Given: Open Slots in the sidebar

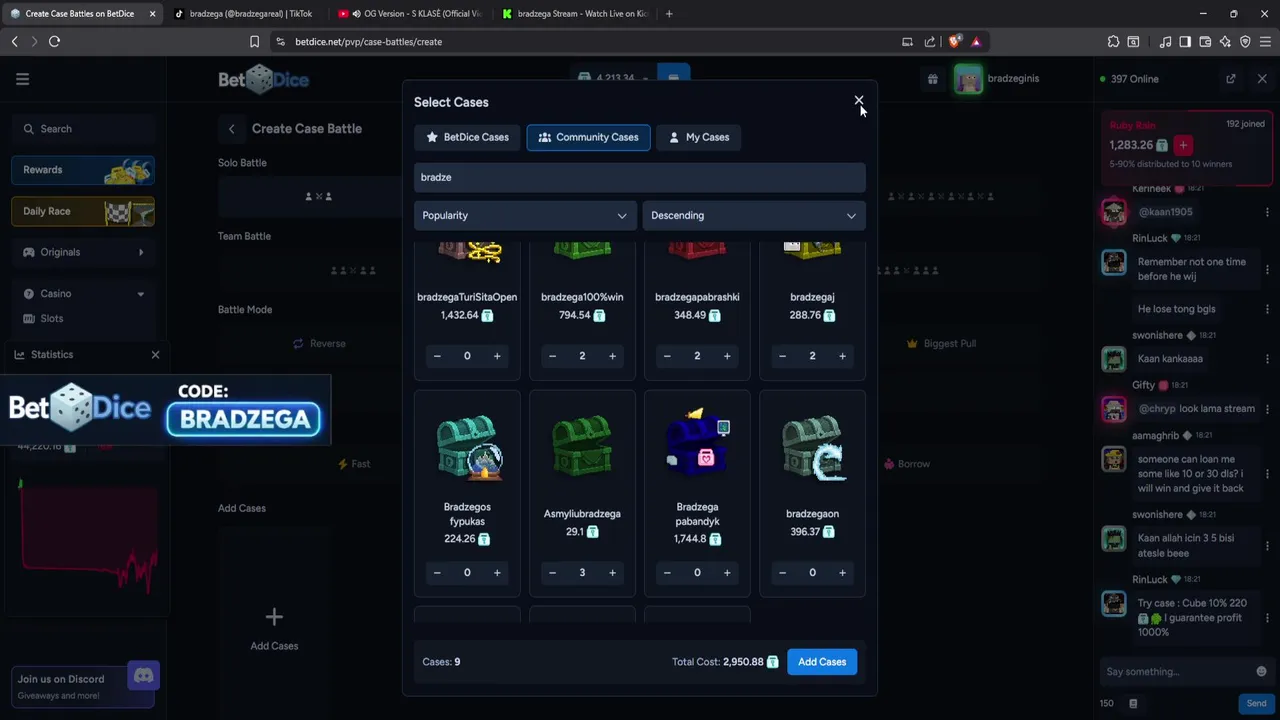Looking at the screenshot, I should pyautogui.click(x=51, y=318).
